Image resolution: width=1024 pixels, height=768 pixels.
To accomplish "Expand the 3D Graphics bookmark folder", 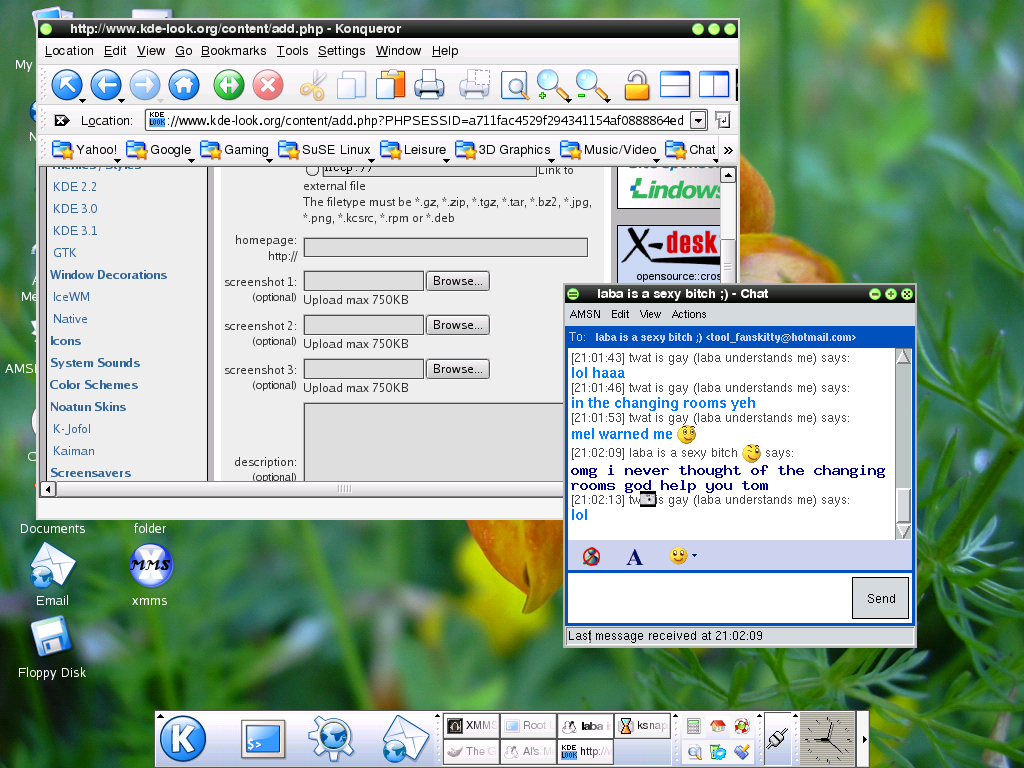I will (x=504, y=150).
